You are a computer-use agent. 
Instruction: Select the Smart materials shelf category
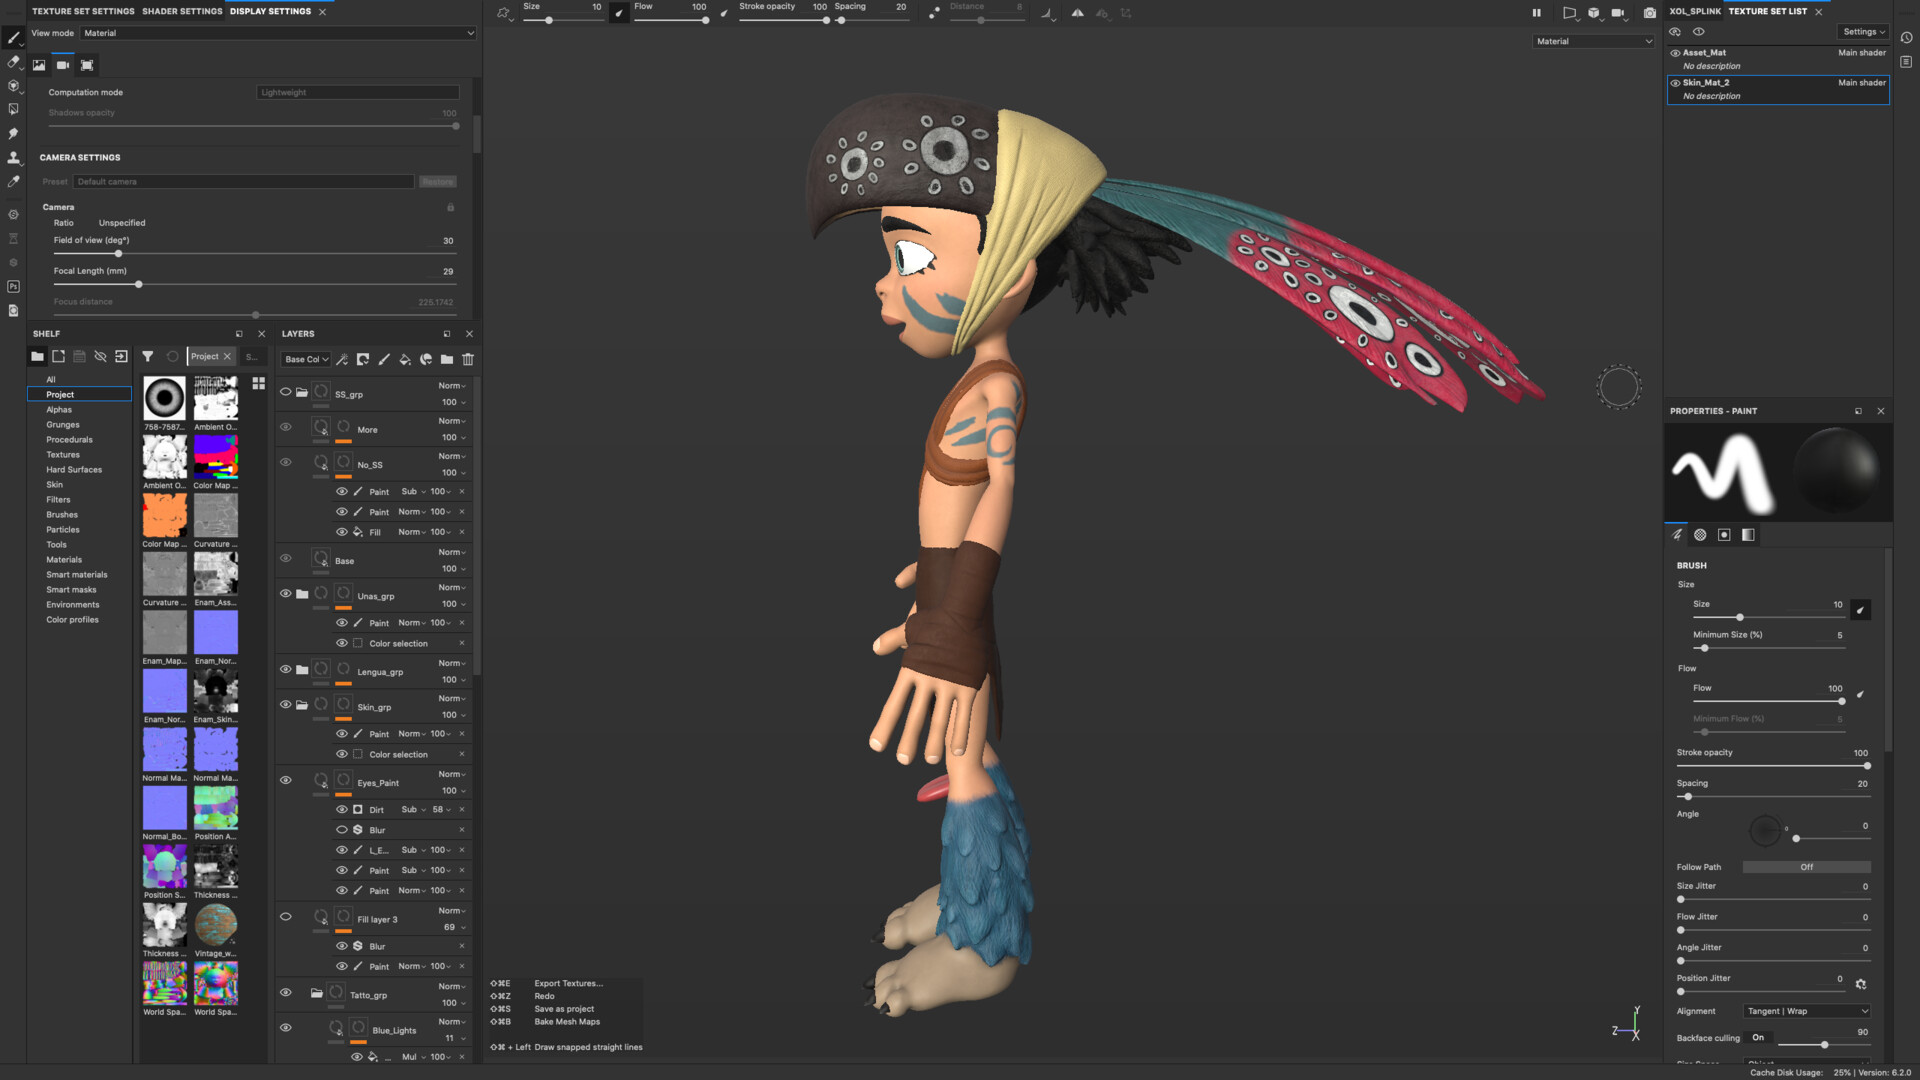point(77,575)
